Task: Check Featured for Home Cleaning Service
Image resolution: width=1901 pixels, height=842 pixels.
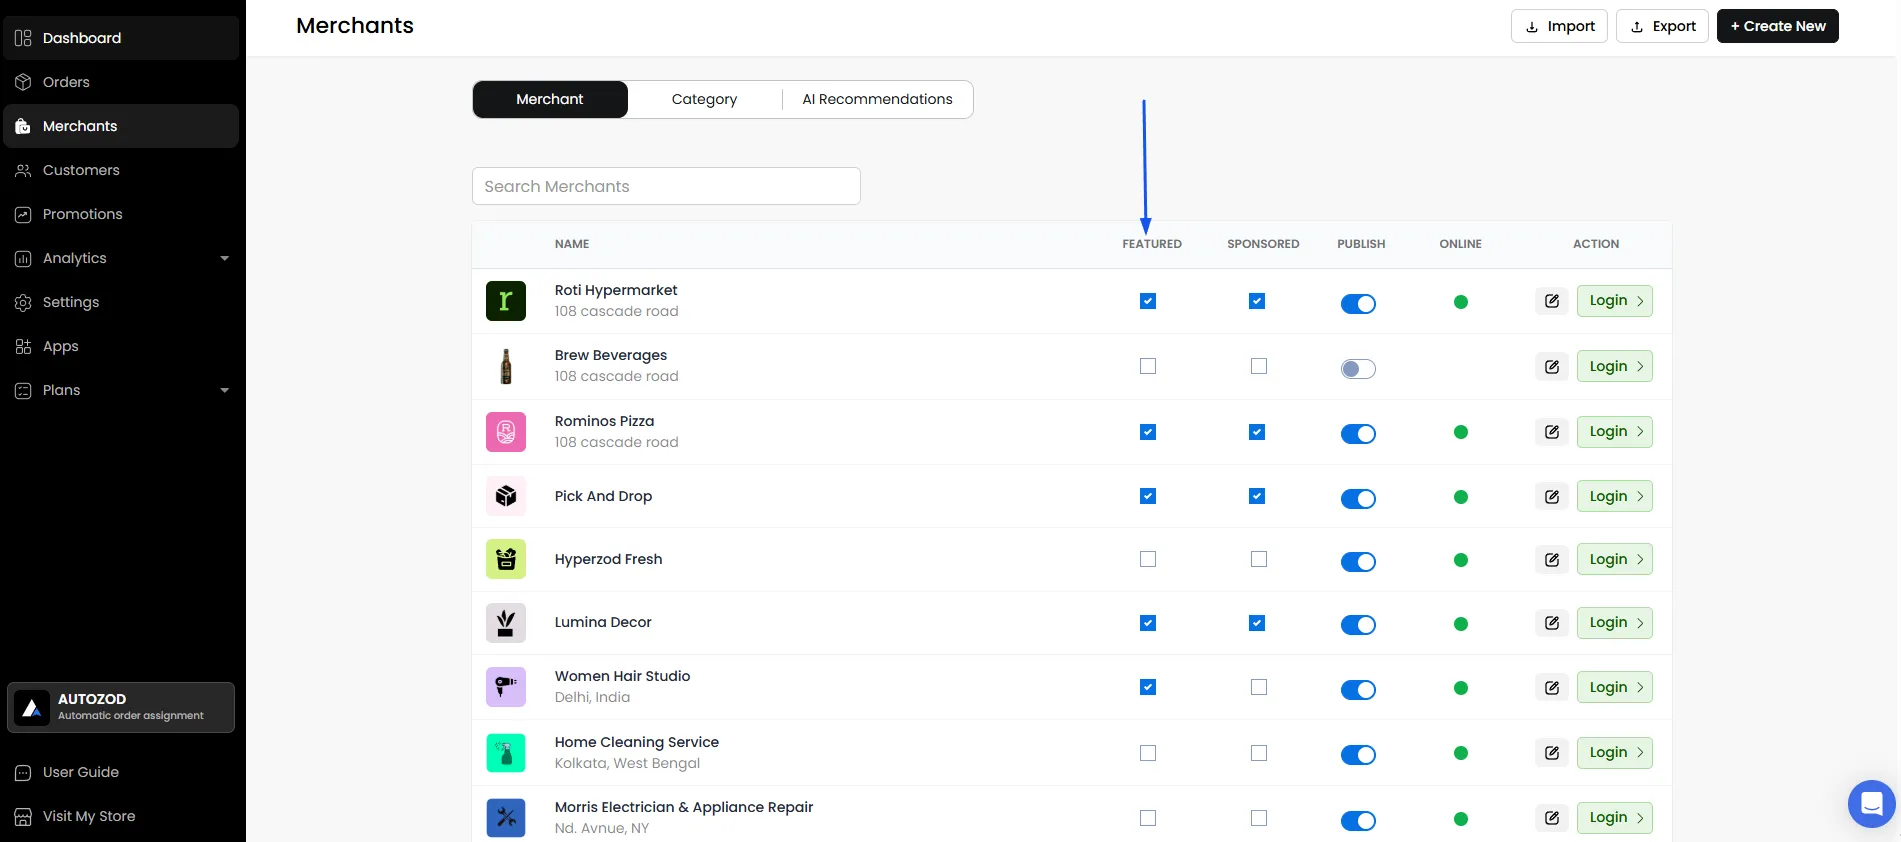Action: [x=1148, y=753]
